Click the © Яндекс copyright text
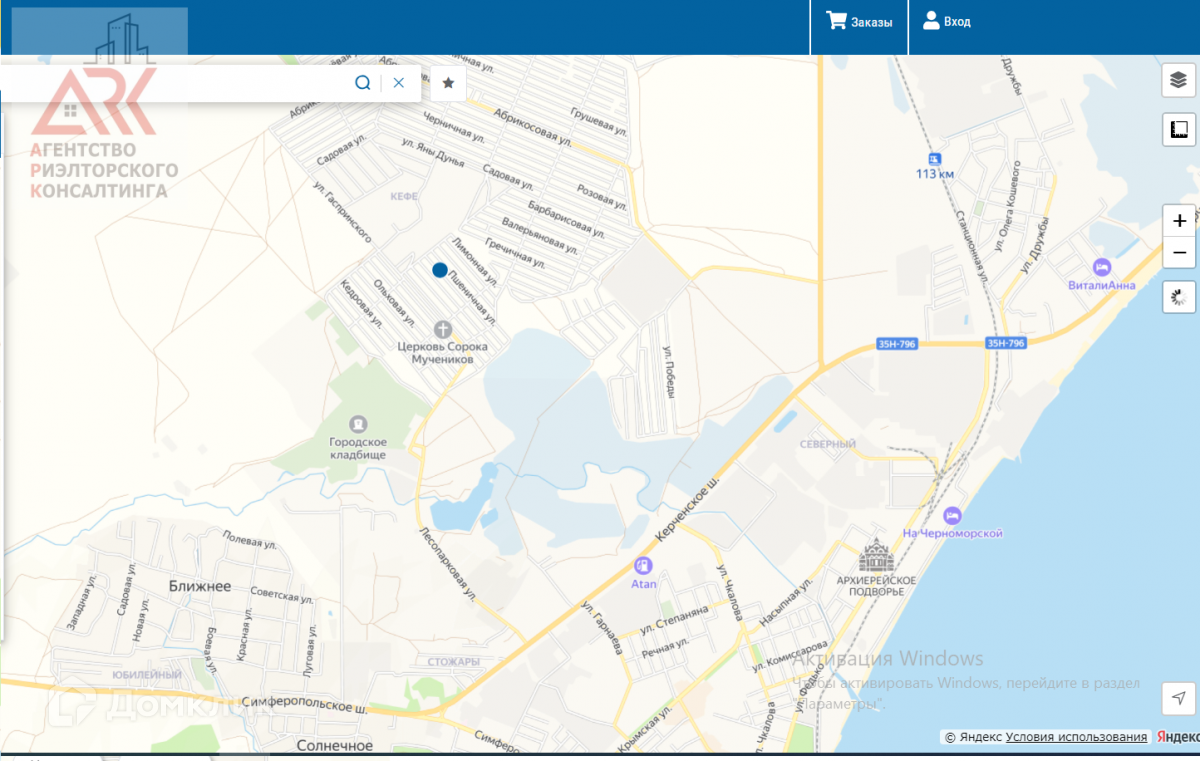Screen dimensions: 1200x761 [973, 737]
